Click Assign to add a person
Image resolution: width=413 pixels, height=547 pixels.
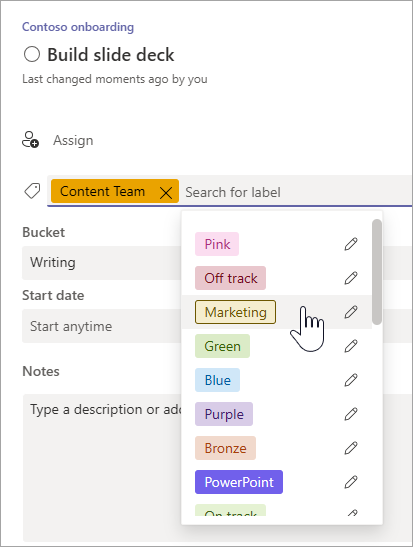click(73, 140)
